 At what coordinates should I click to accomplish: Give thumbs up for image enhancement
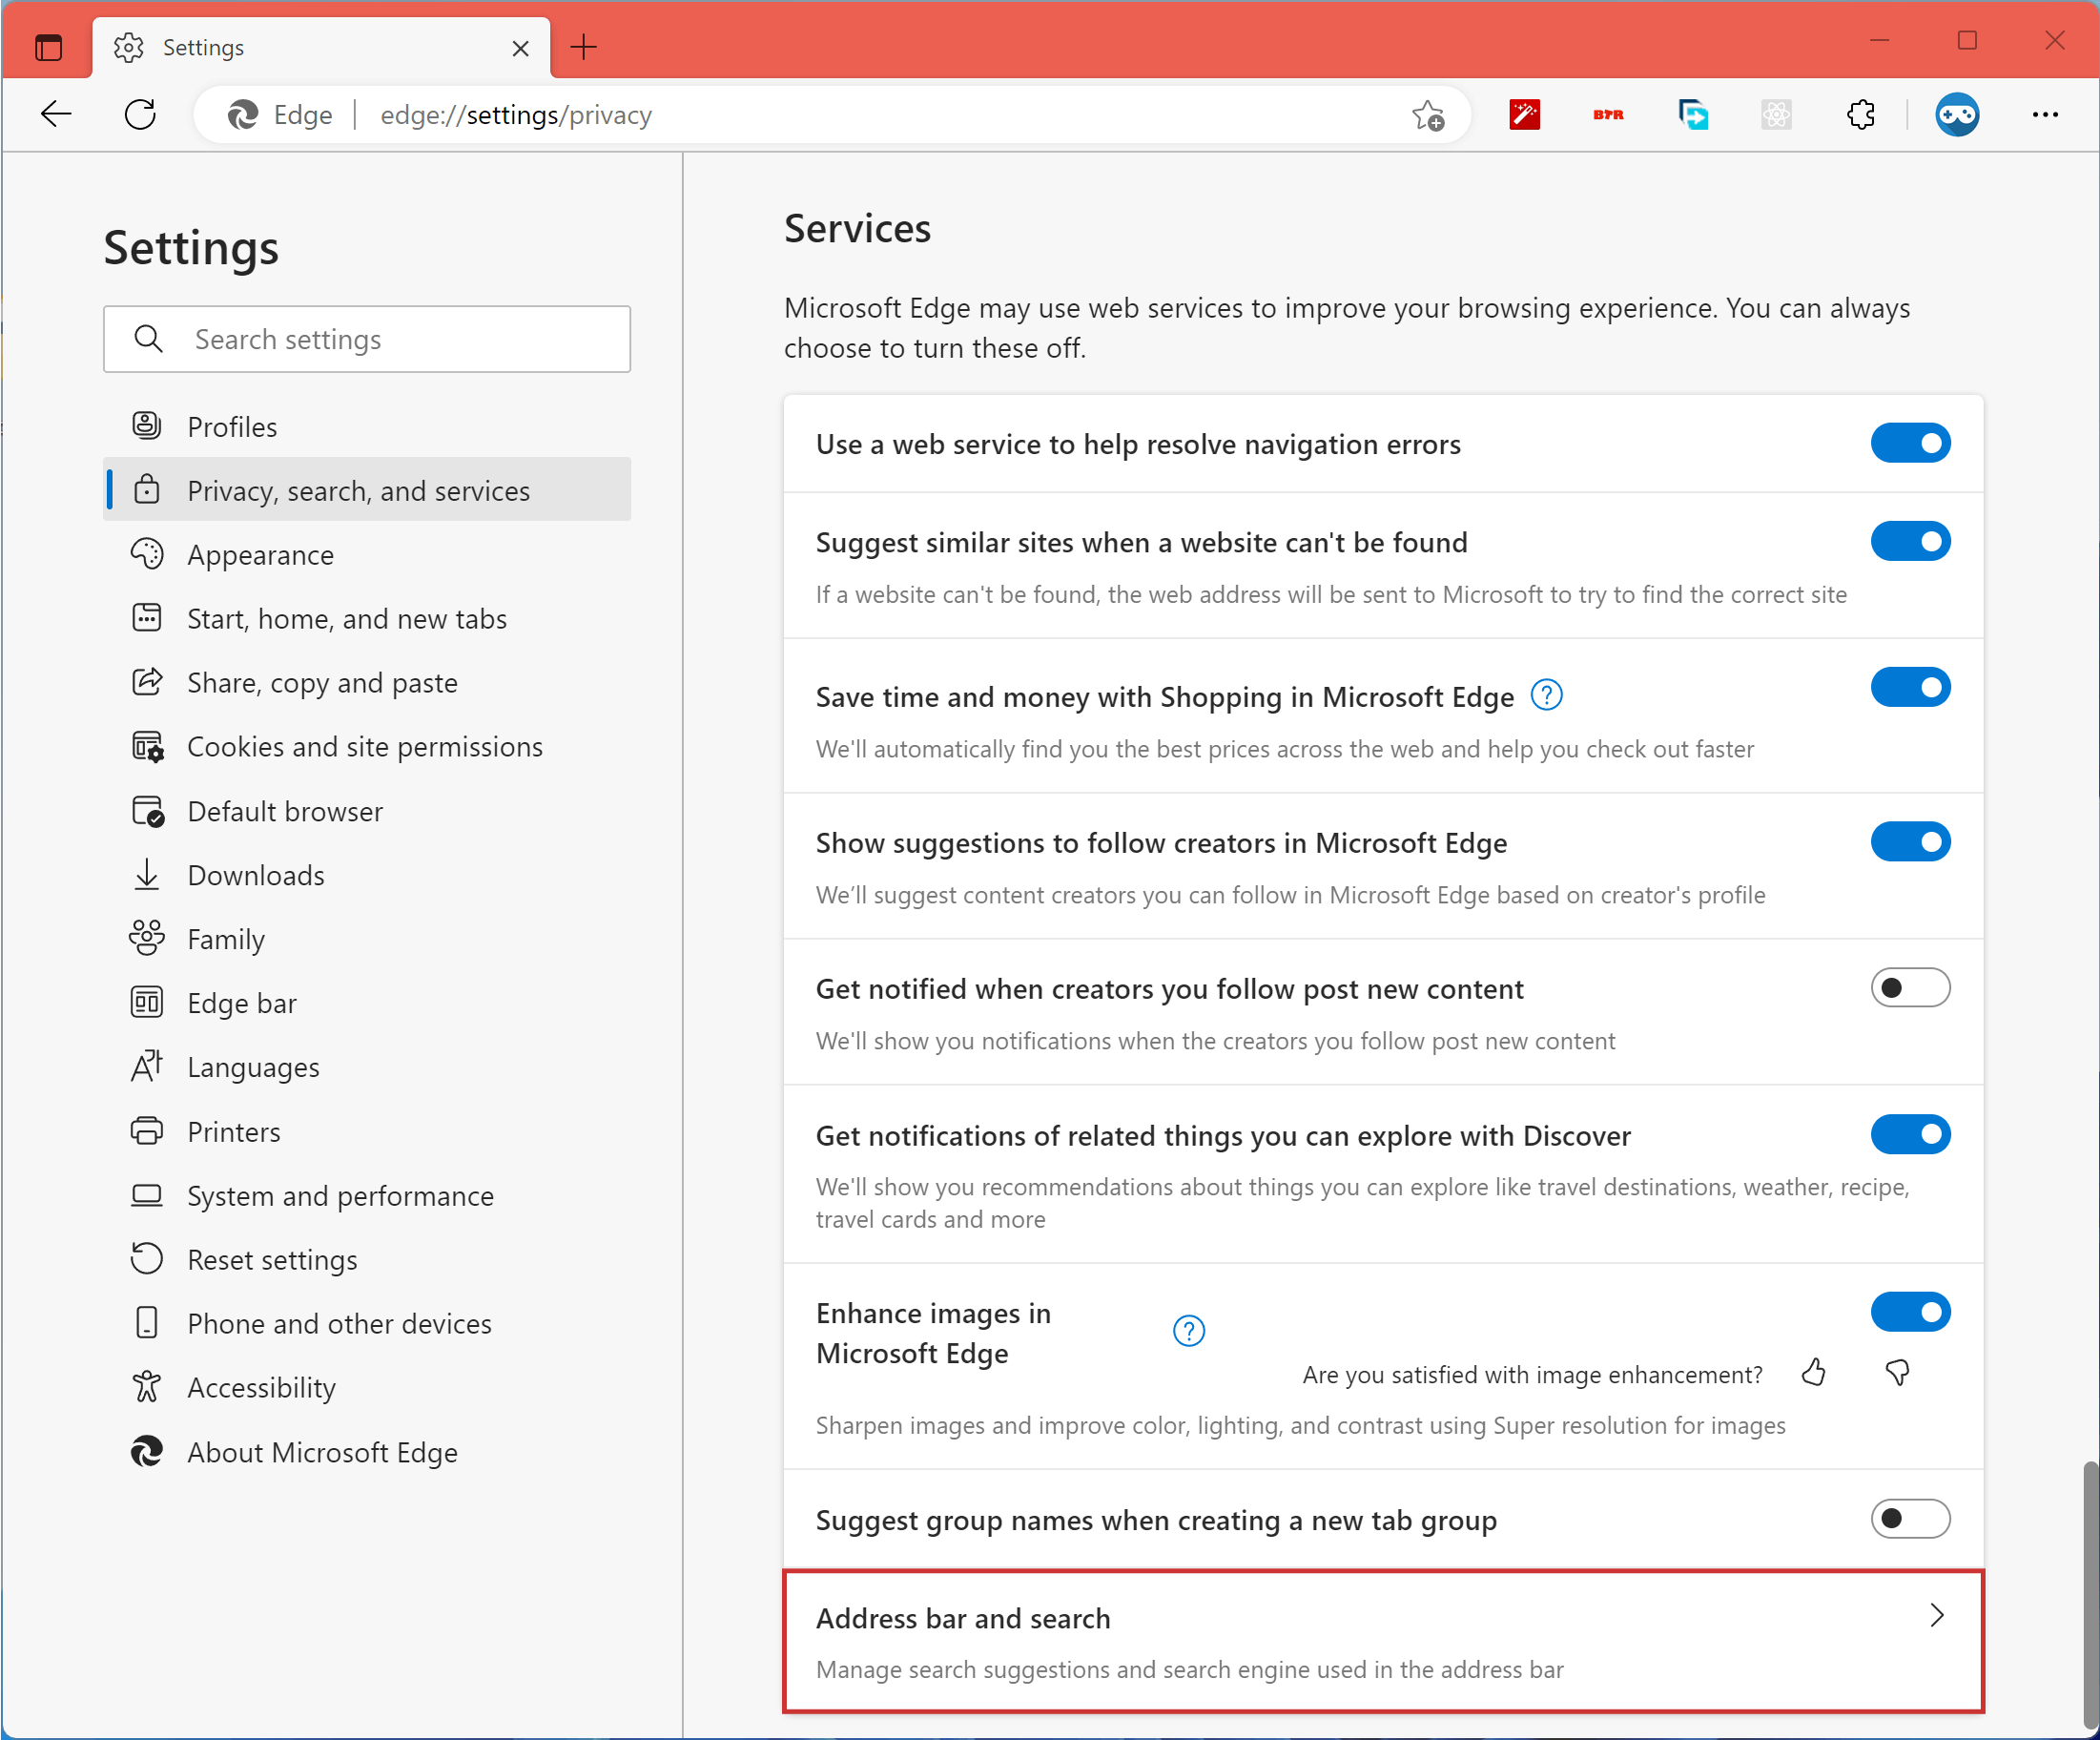click(x=1813, y=1372)
